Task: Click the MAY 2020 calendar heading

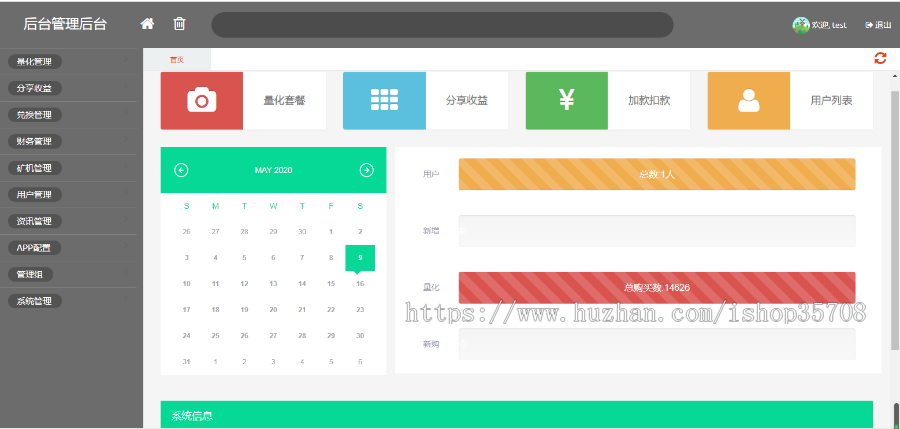Action: [274, 170]
